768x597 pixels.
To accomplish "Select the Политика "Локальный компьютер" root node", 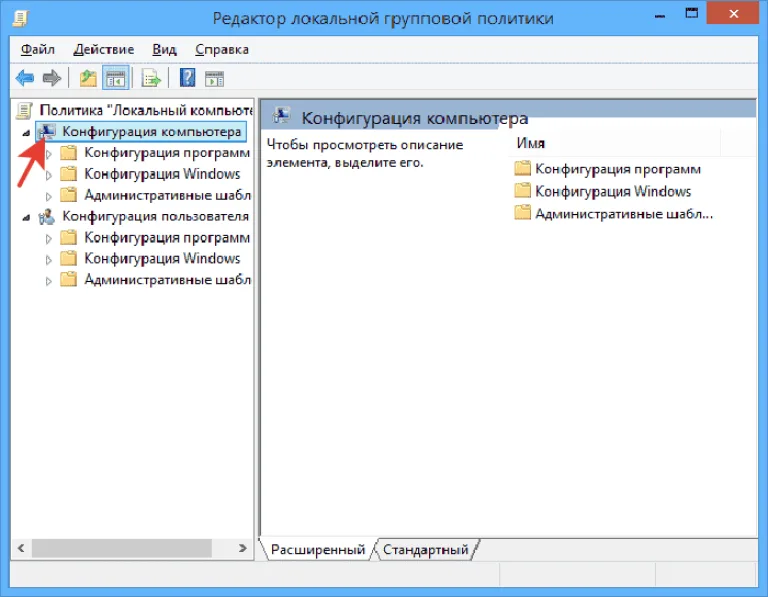I will 145,110.
